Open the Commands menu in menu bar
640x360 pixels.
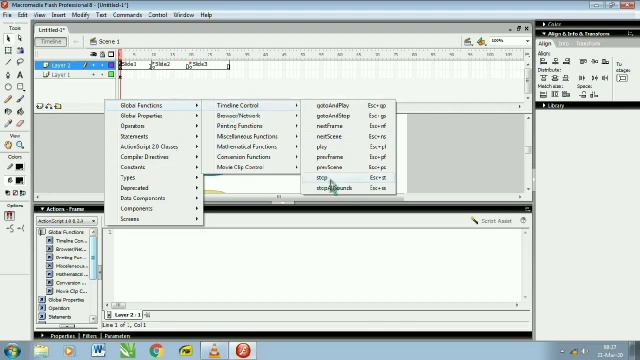(127, 15)
